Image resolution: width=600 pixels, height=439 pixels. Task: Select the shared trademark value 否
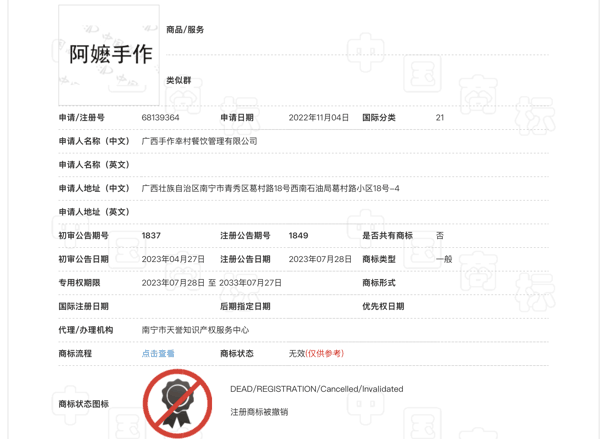(440, 235)
